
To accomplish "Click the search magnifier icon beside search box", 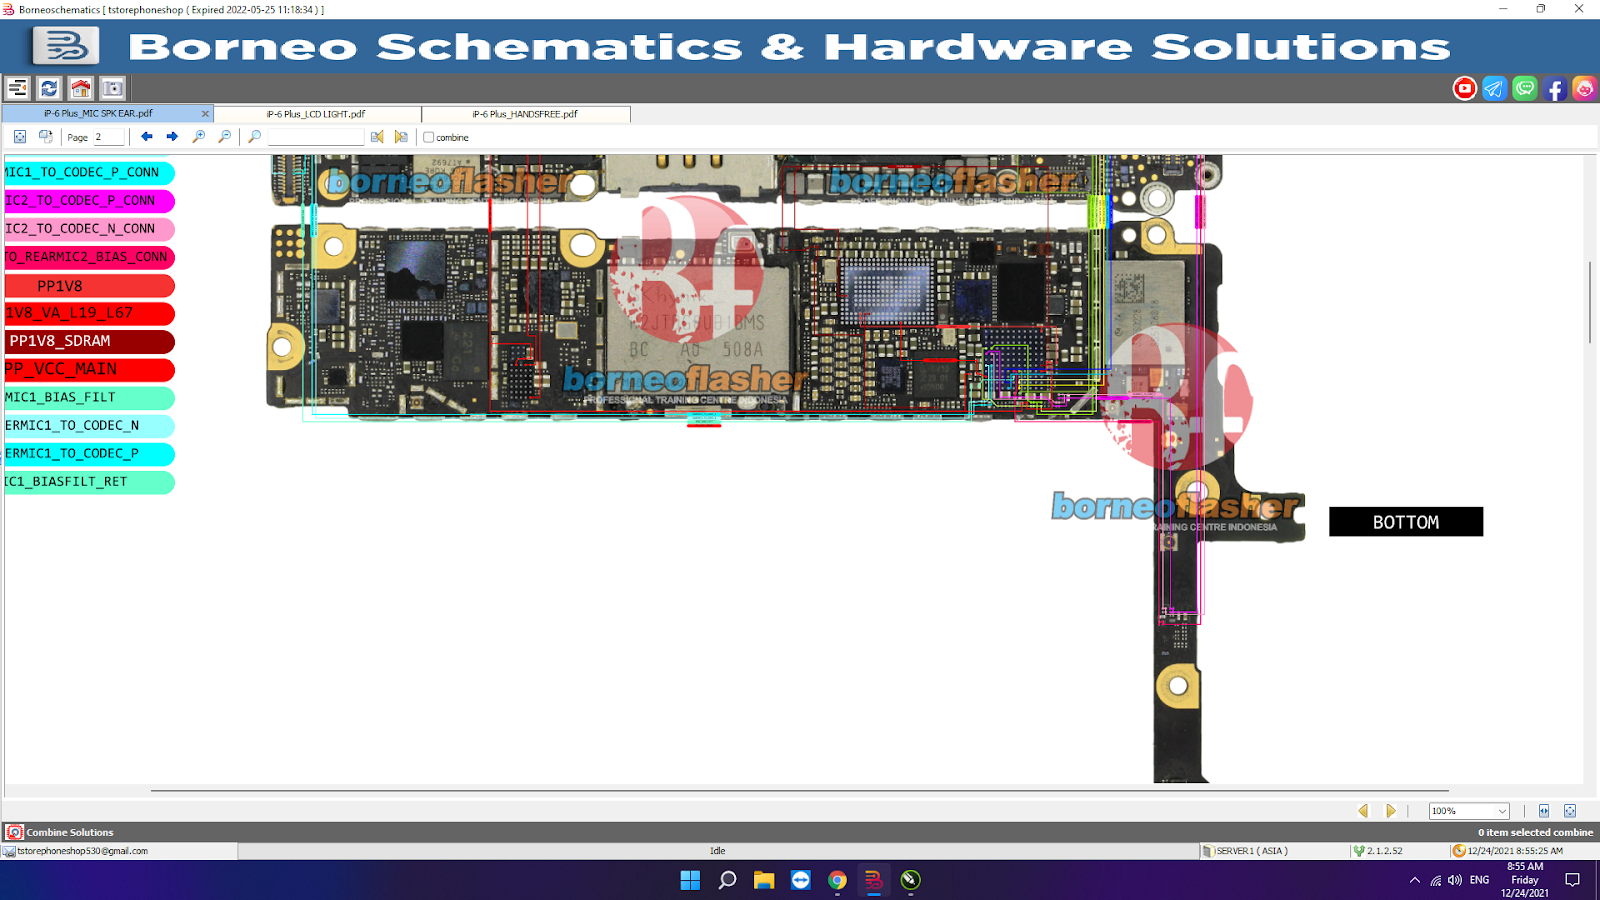I will [255, 137].
